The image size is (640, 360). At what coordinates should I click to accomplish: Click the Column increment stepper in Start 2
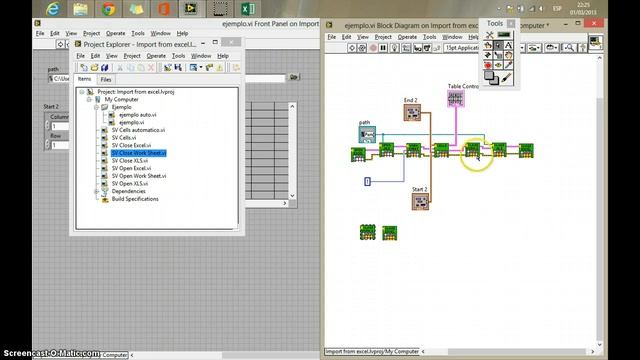click(x=47, y=124)
